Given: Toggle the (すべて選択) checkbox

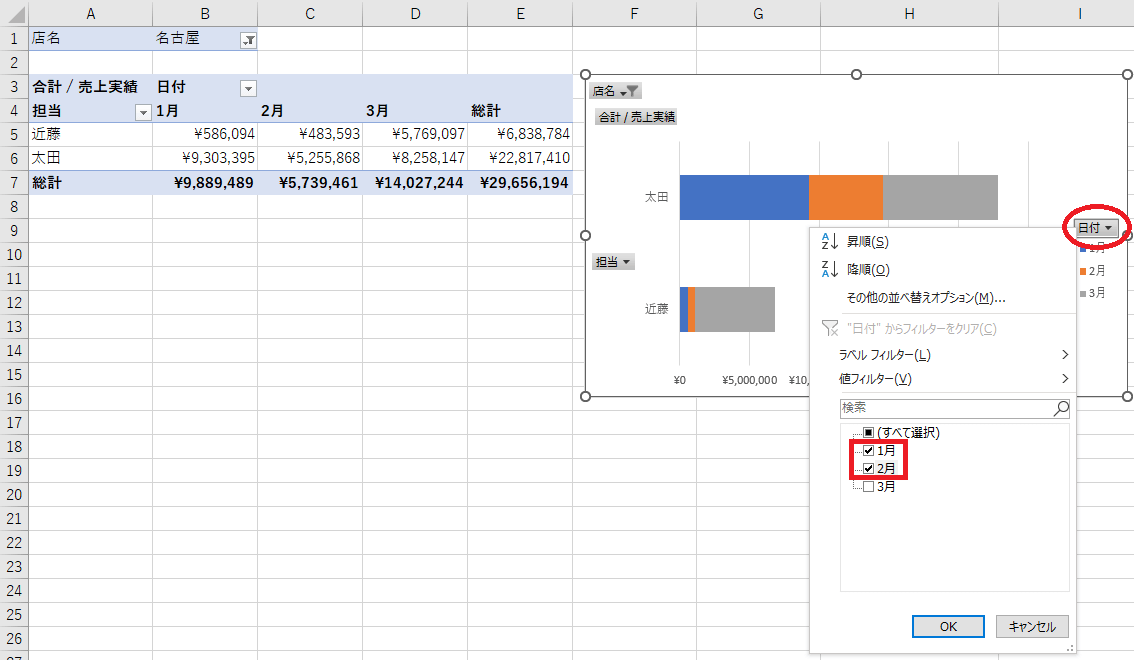Looking at the screenshot, I should pos(868,433).
